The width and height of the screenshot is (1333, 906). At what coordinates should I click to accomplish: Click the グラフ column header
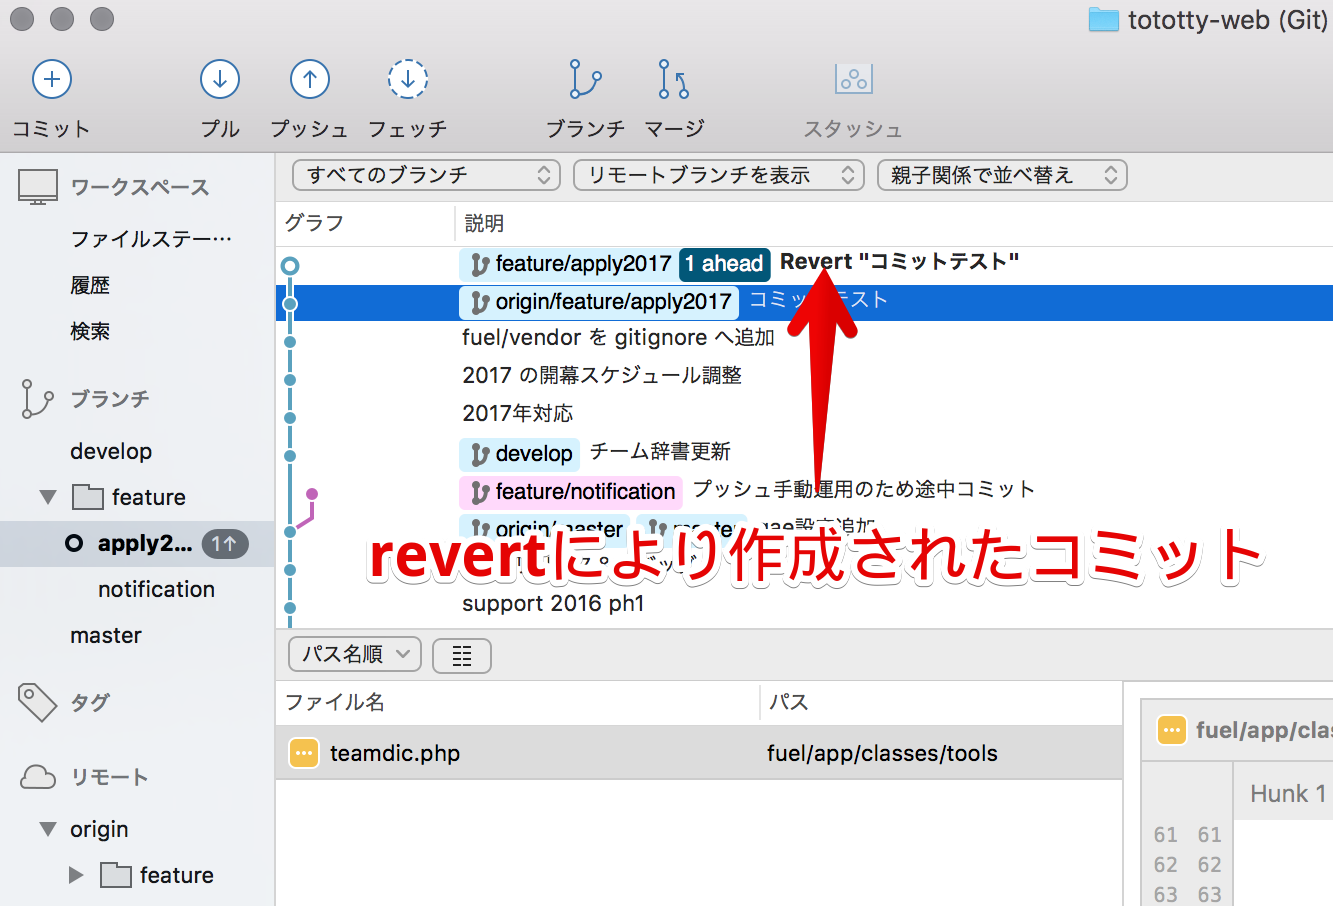[x=314, y=223]
